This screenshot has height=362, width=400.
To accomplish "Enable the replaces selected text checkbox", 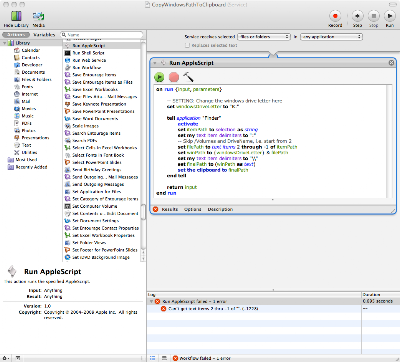I will tap(187, 45).
